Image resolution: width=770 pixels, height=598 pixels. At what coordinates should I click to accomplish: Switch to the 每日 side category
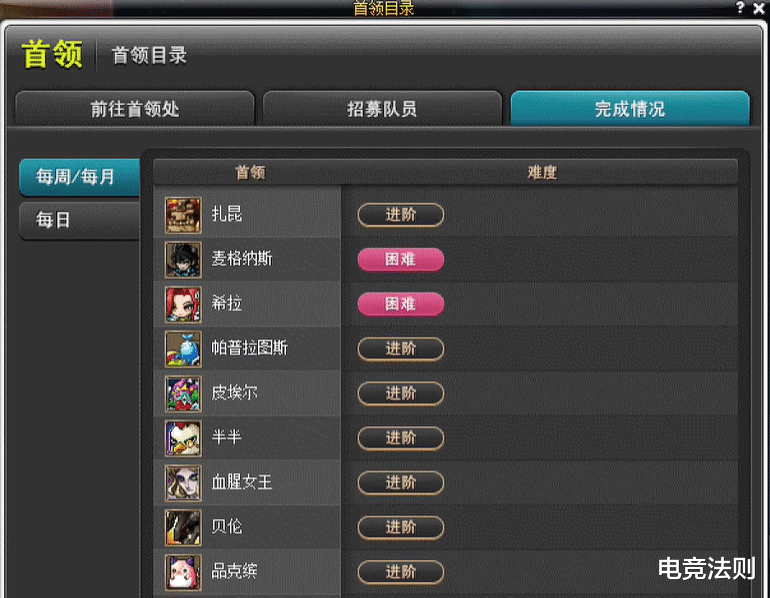tap(80, 220)
